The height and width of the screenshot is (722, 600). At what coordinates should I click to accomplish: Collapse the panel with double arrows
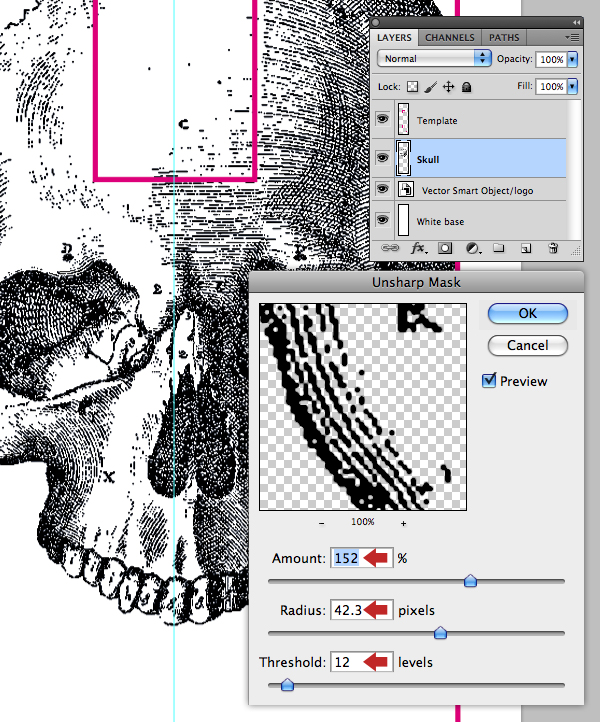[576, 22]
